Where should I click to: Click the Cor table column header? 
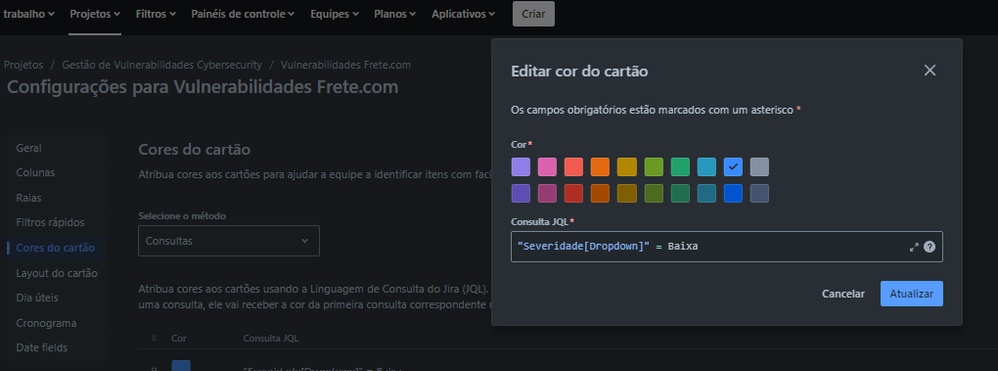click(179, 338)
